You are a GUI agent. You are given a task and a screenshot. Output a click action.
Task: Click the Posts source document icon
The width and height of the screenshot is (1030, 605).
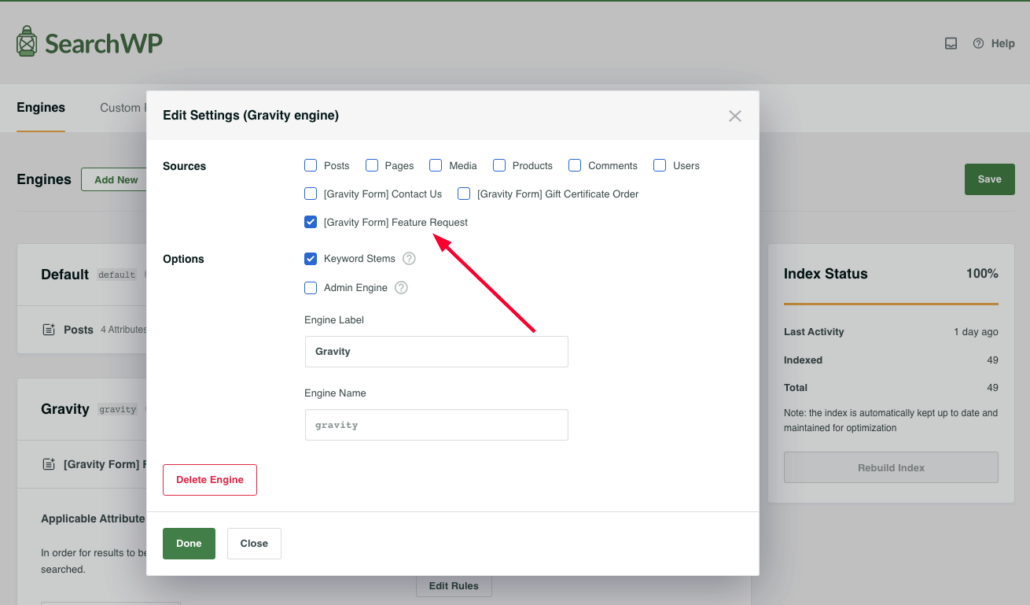click(x=49, y=330)
